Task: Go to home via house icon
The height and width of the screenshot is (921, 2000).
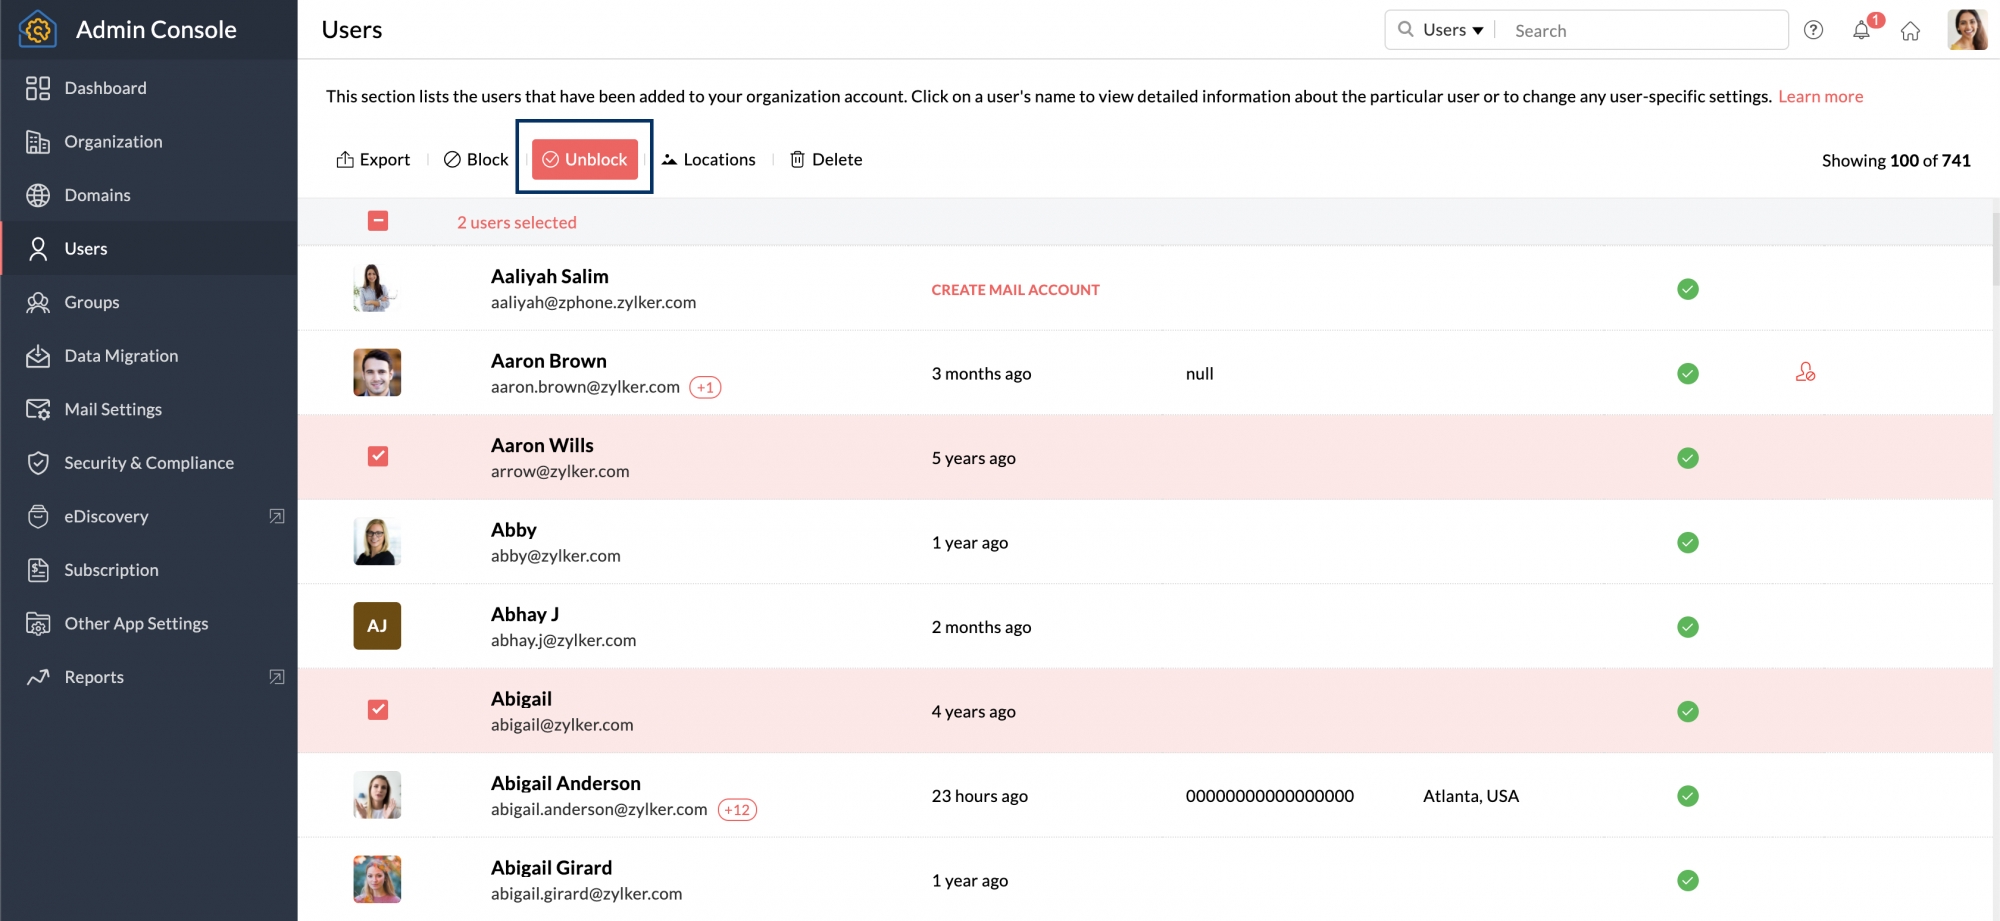Action: [1910, 31]
